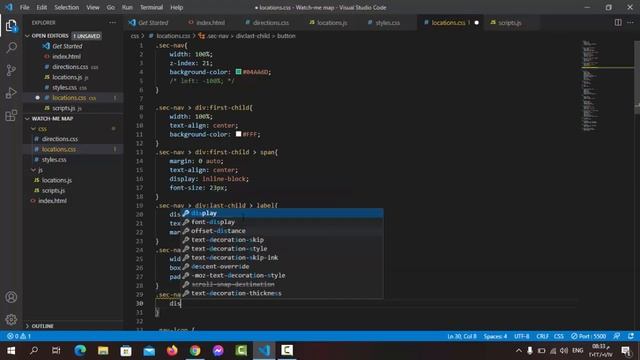Click the Live Server Port 5500 status

(x=588, y=336)
